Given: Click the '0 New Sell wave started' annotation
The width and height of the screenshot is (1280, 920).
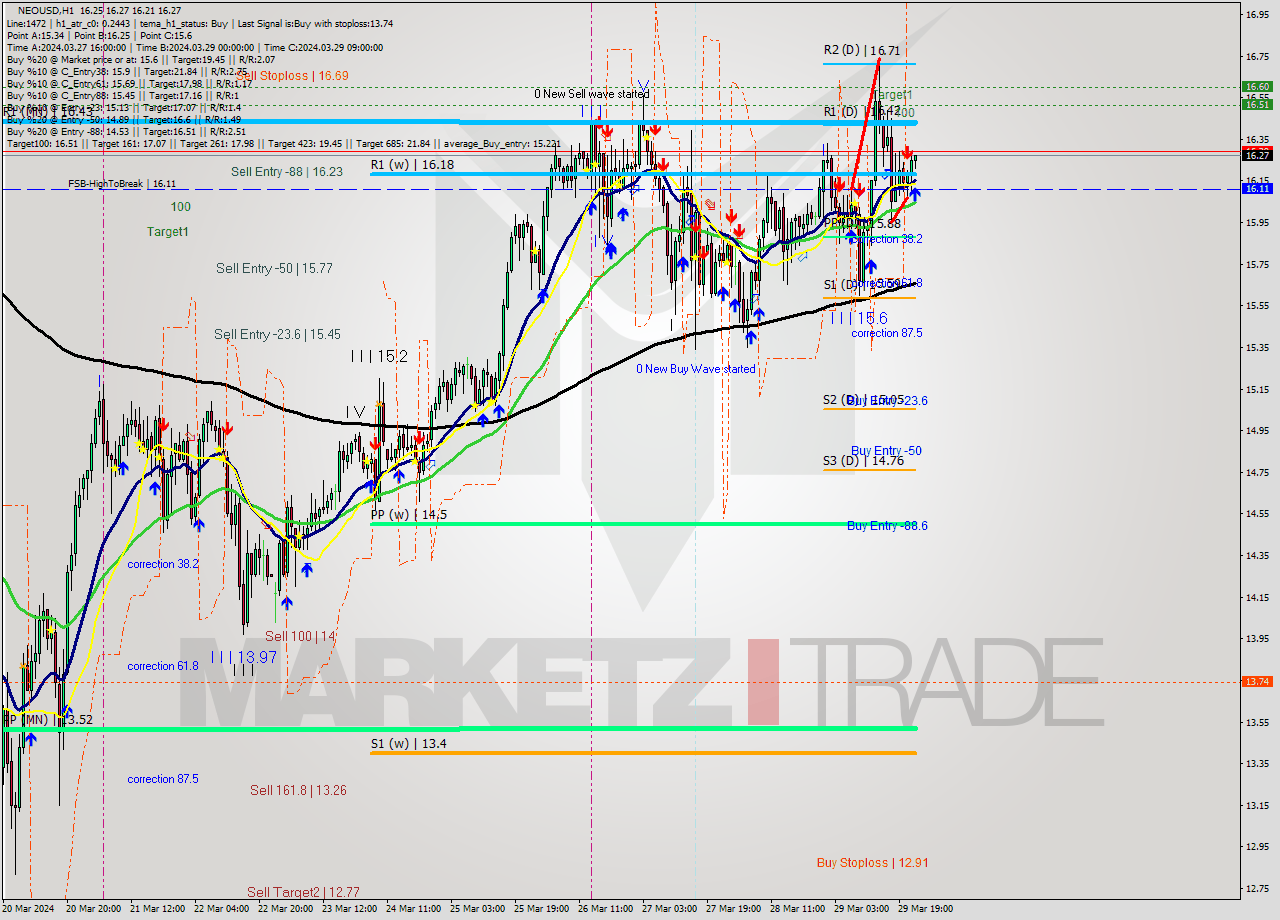Looking at the screenshot, I should pyautogui.click(x=591, y=94).
